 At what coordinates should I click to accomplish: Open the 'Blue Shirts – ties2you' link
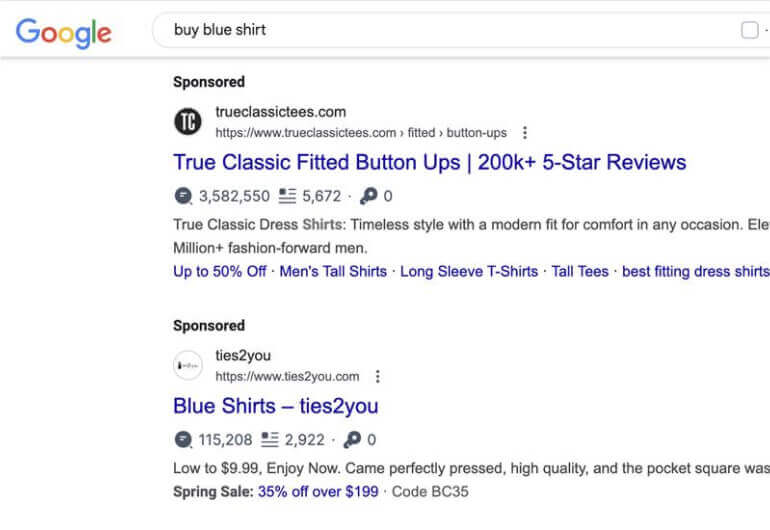[276, 406]
